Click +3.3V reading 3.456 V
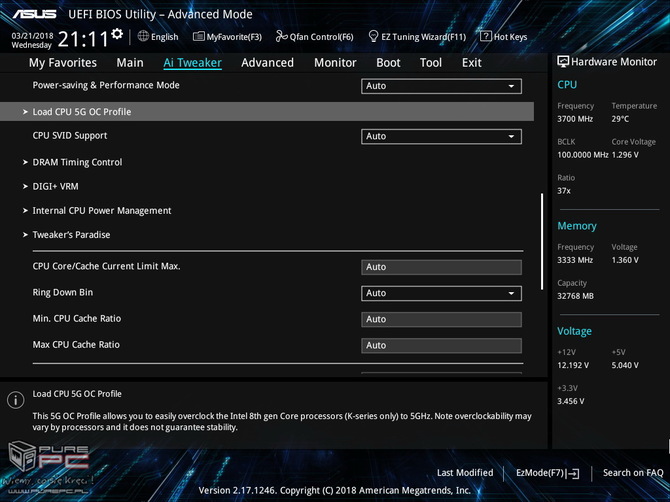 [x=571, y=401]
